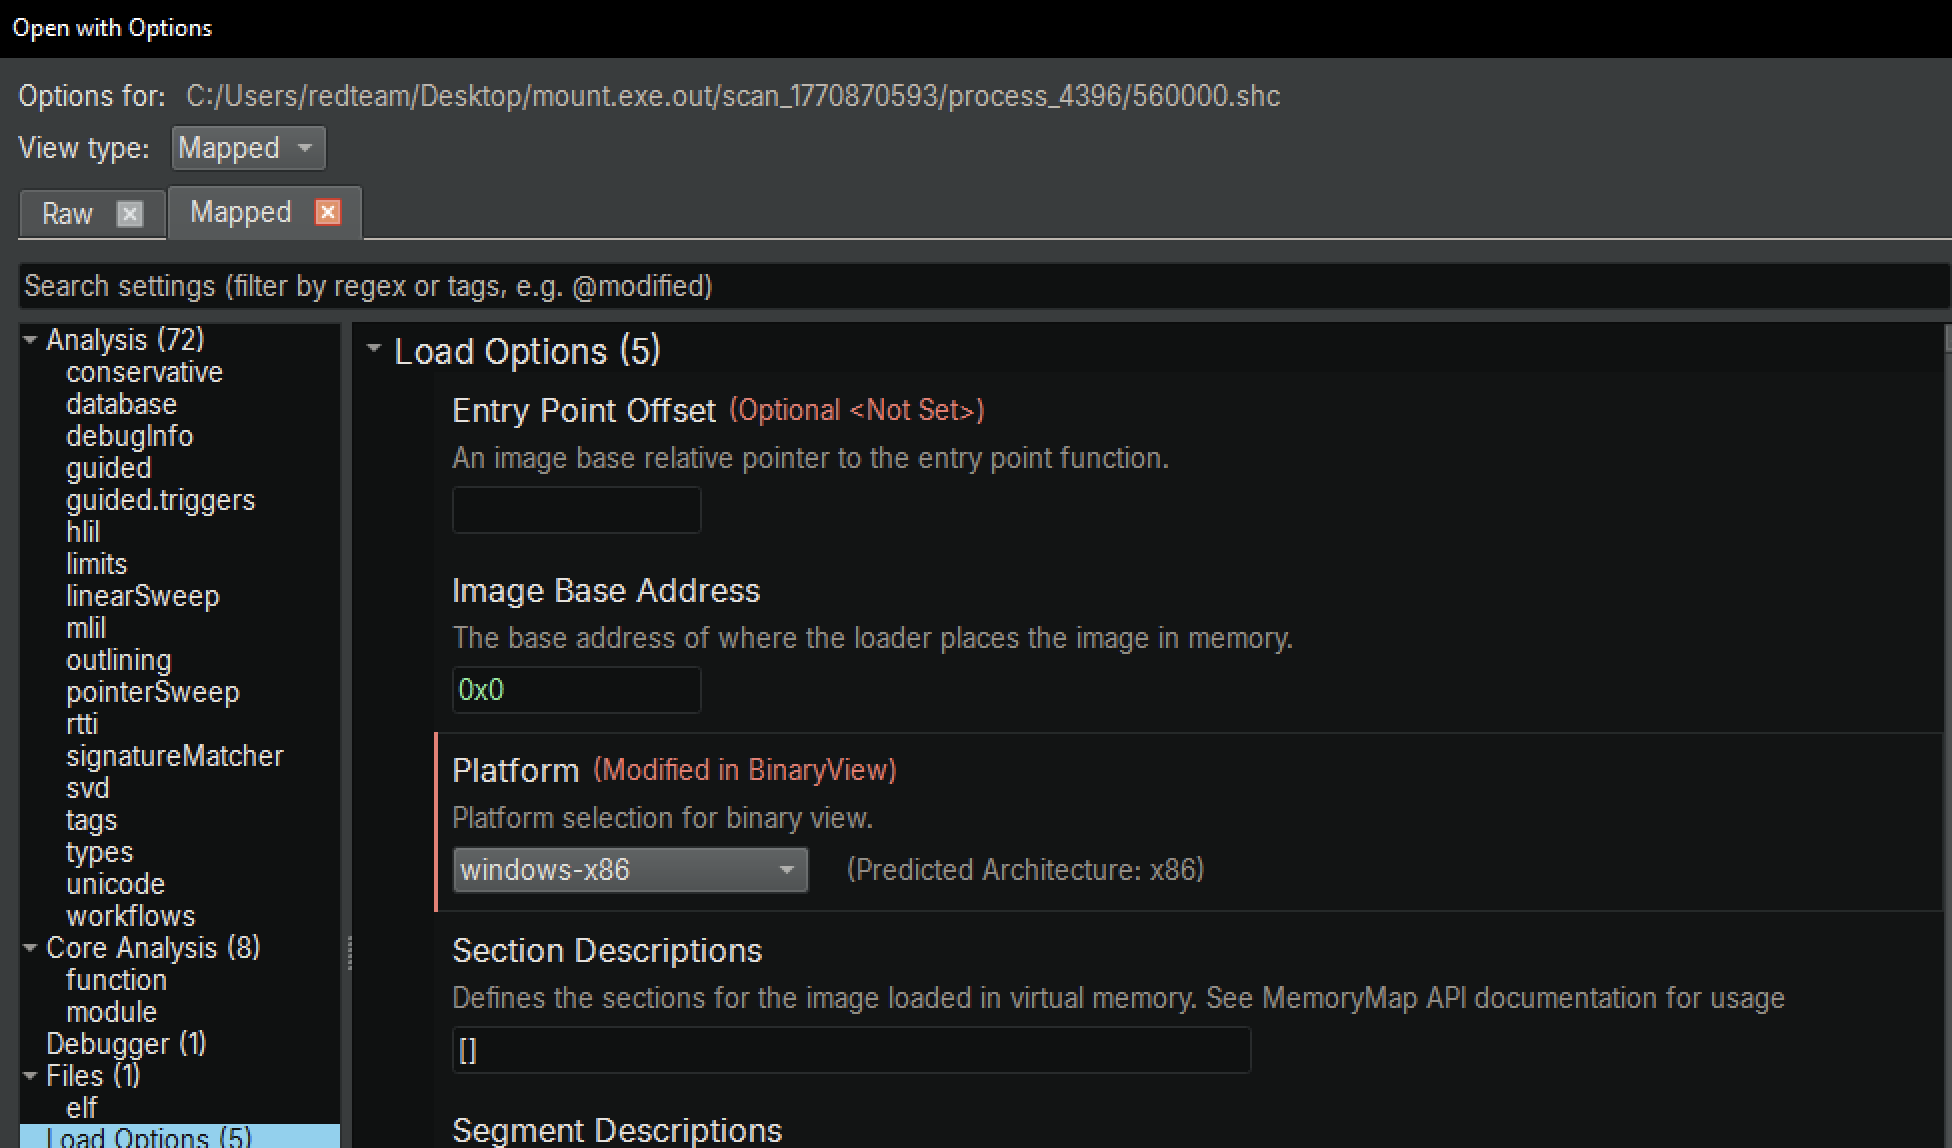Open workflows settings category
Image resolution: width=1952 pixels, height=1148 pixels.
pyautogui.click(x=130, y=916)
